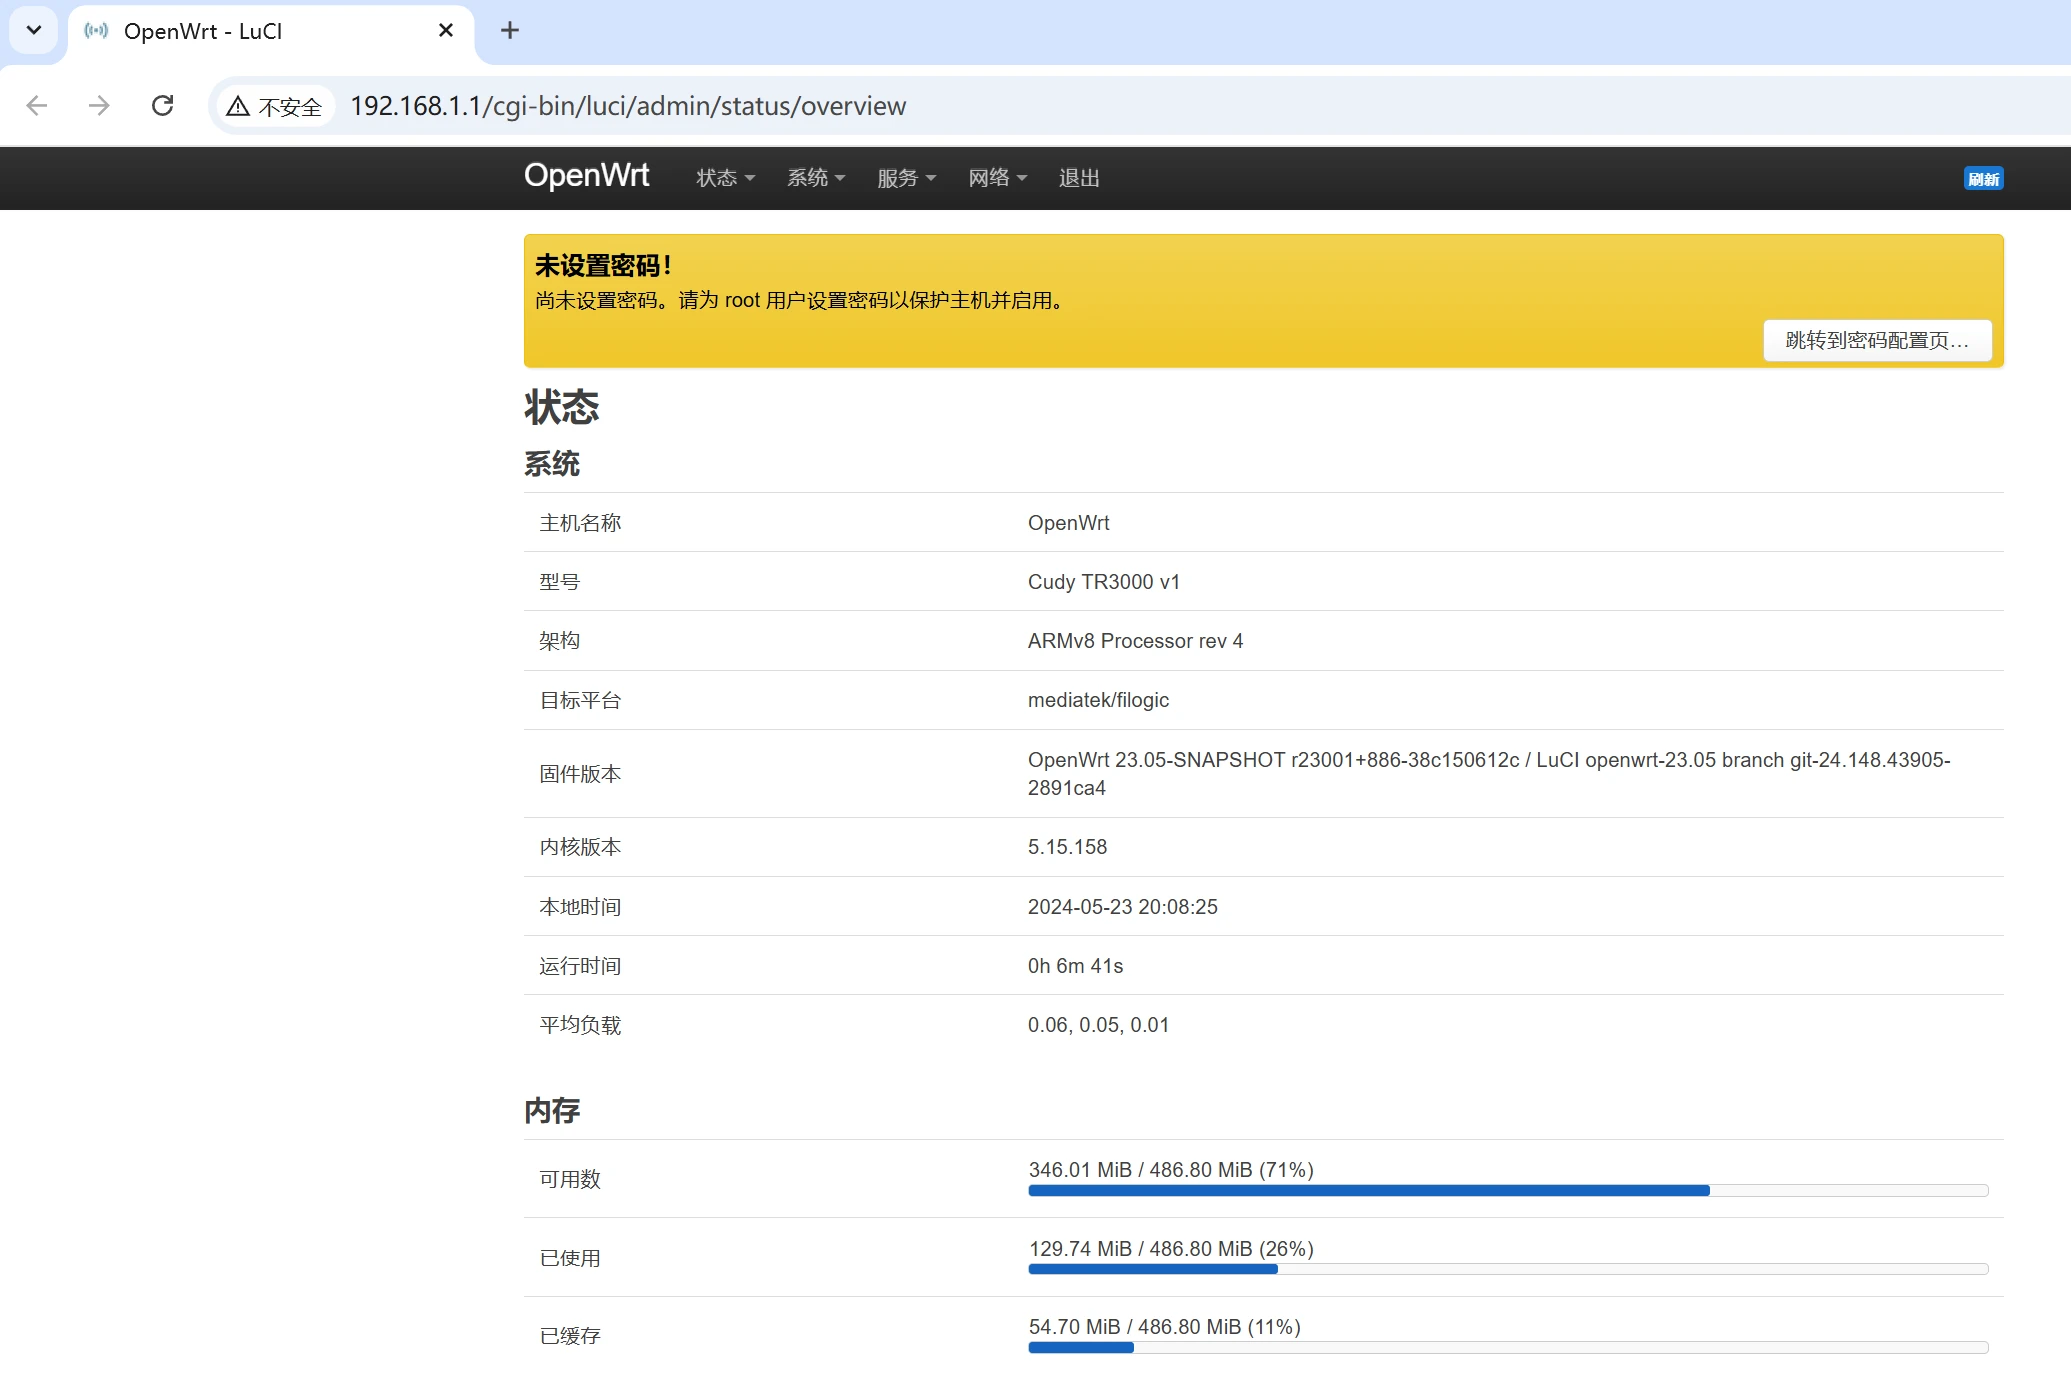The width and height of the screenshot is (2071, 1395).
Task: Click the 平均负载 row label
Action: [x=580, y=1025]
